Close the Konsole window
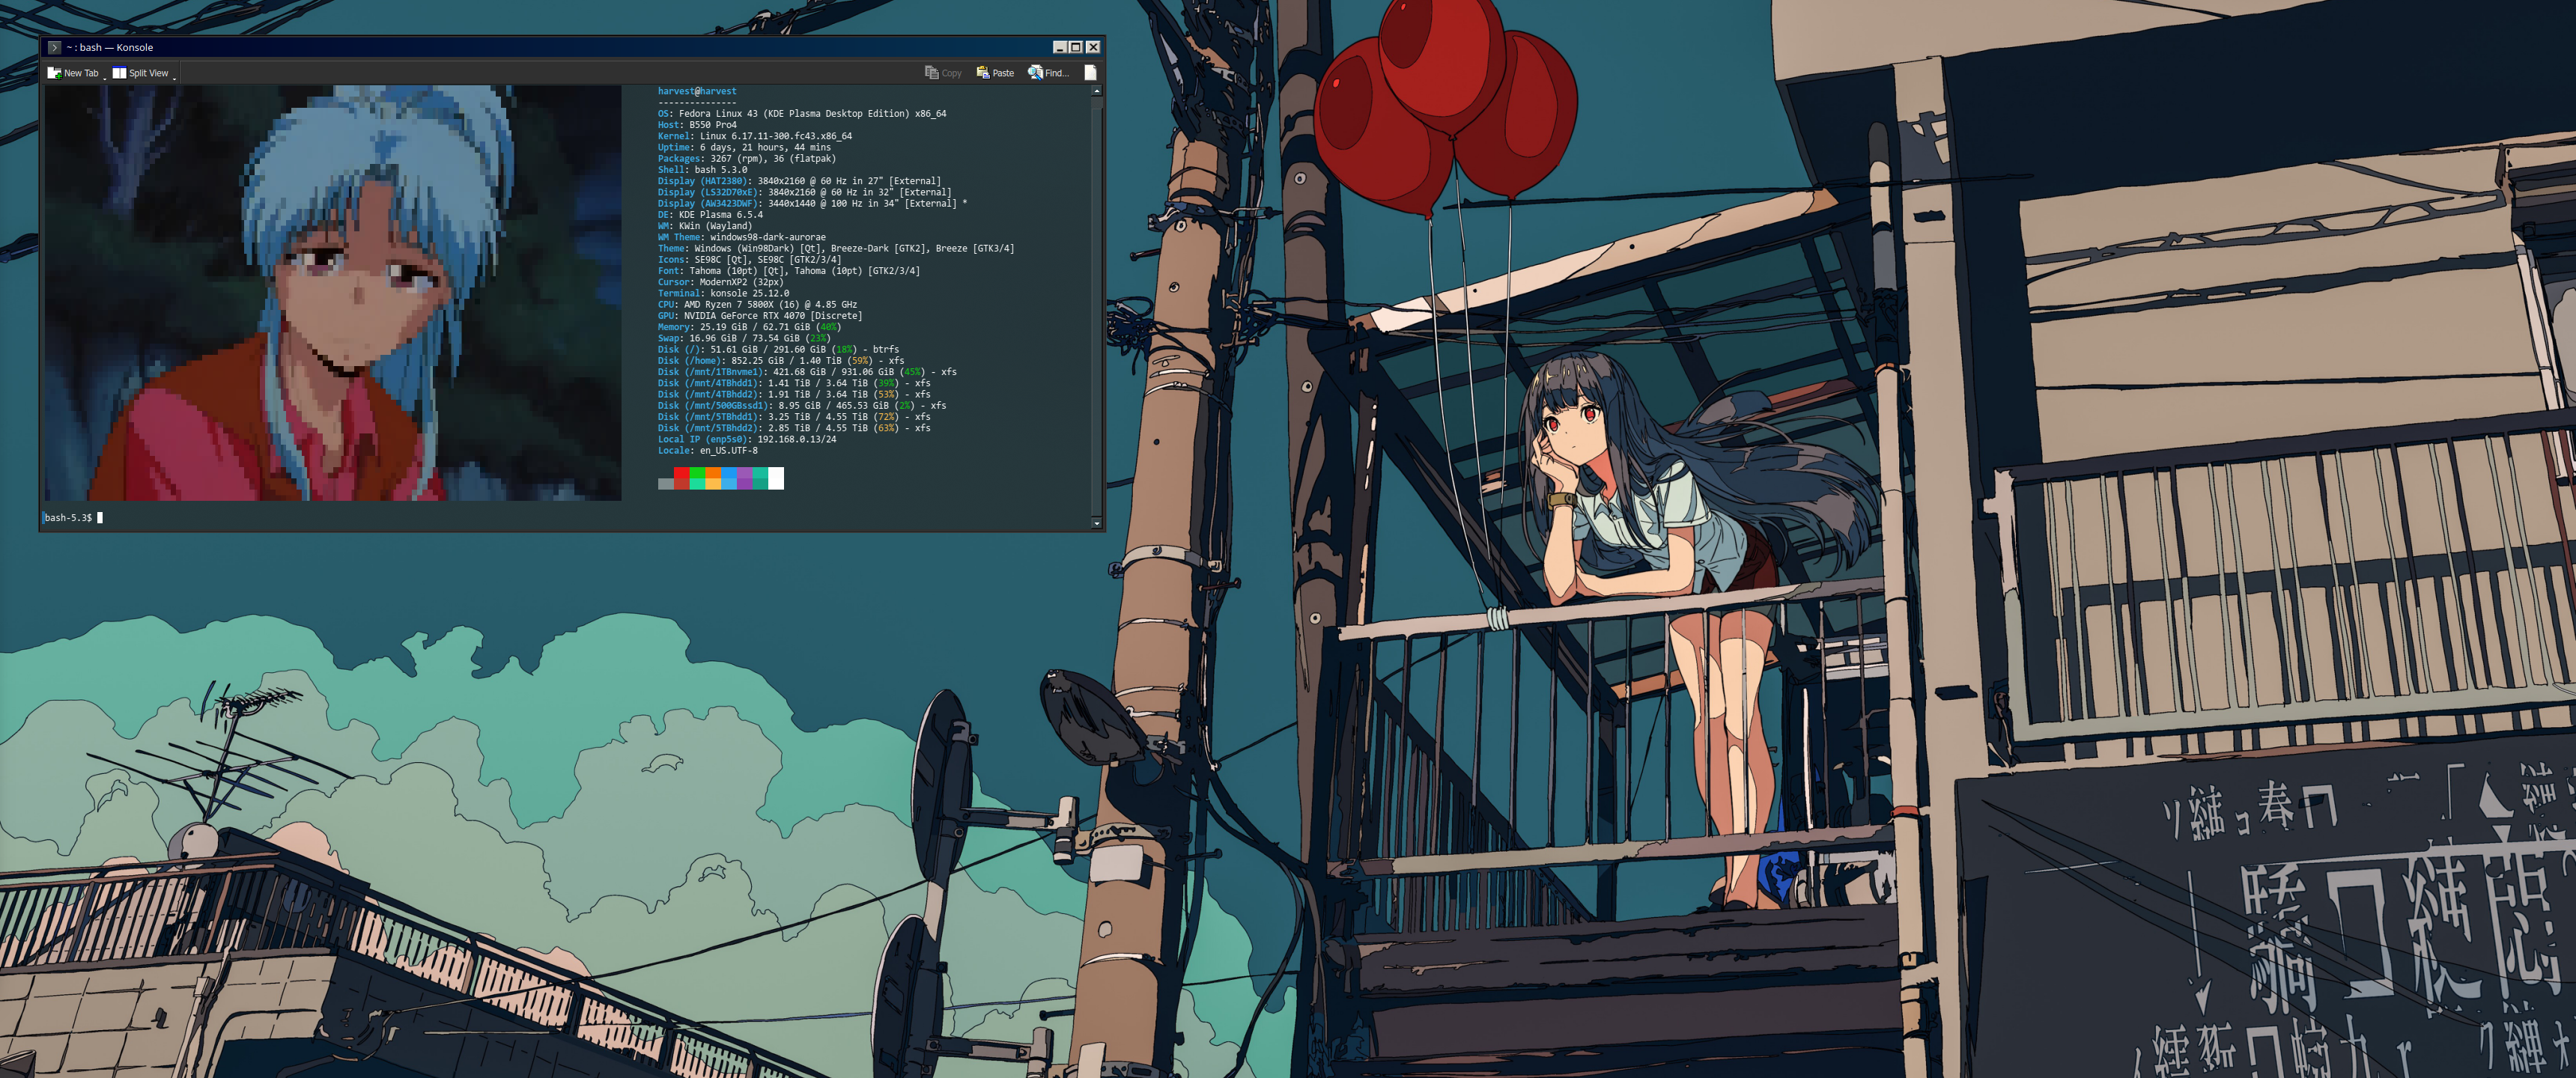 point(1093,47)
